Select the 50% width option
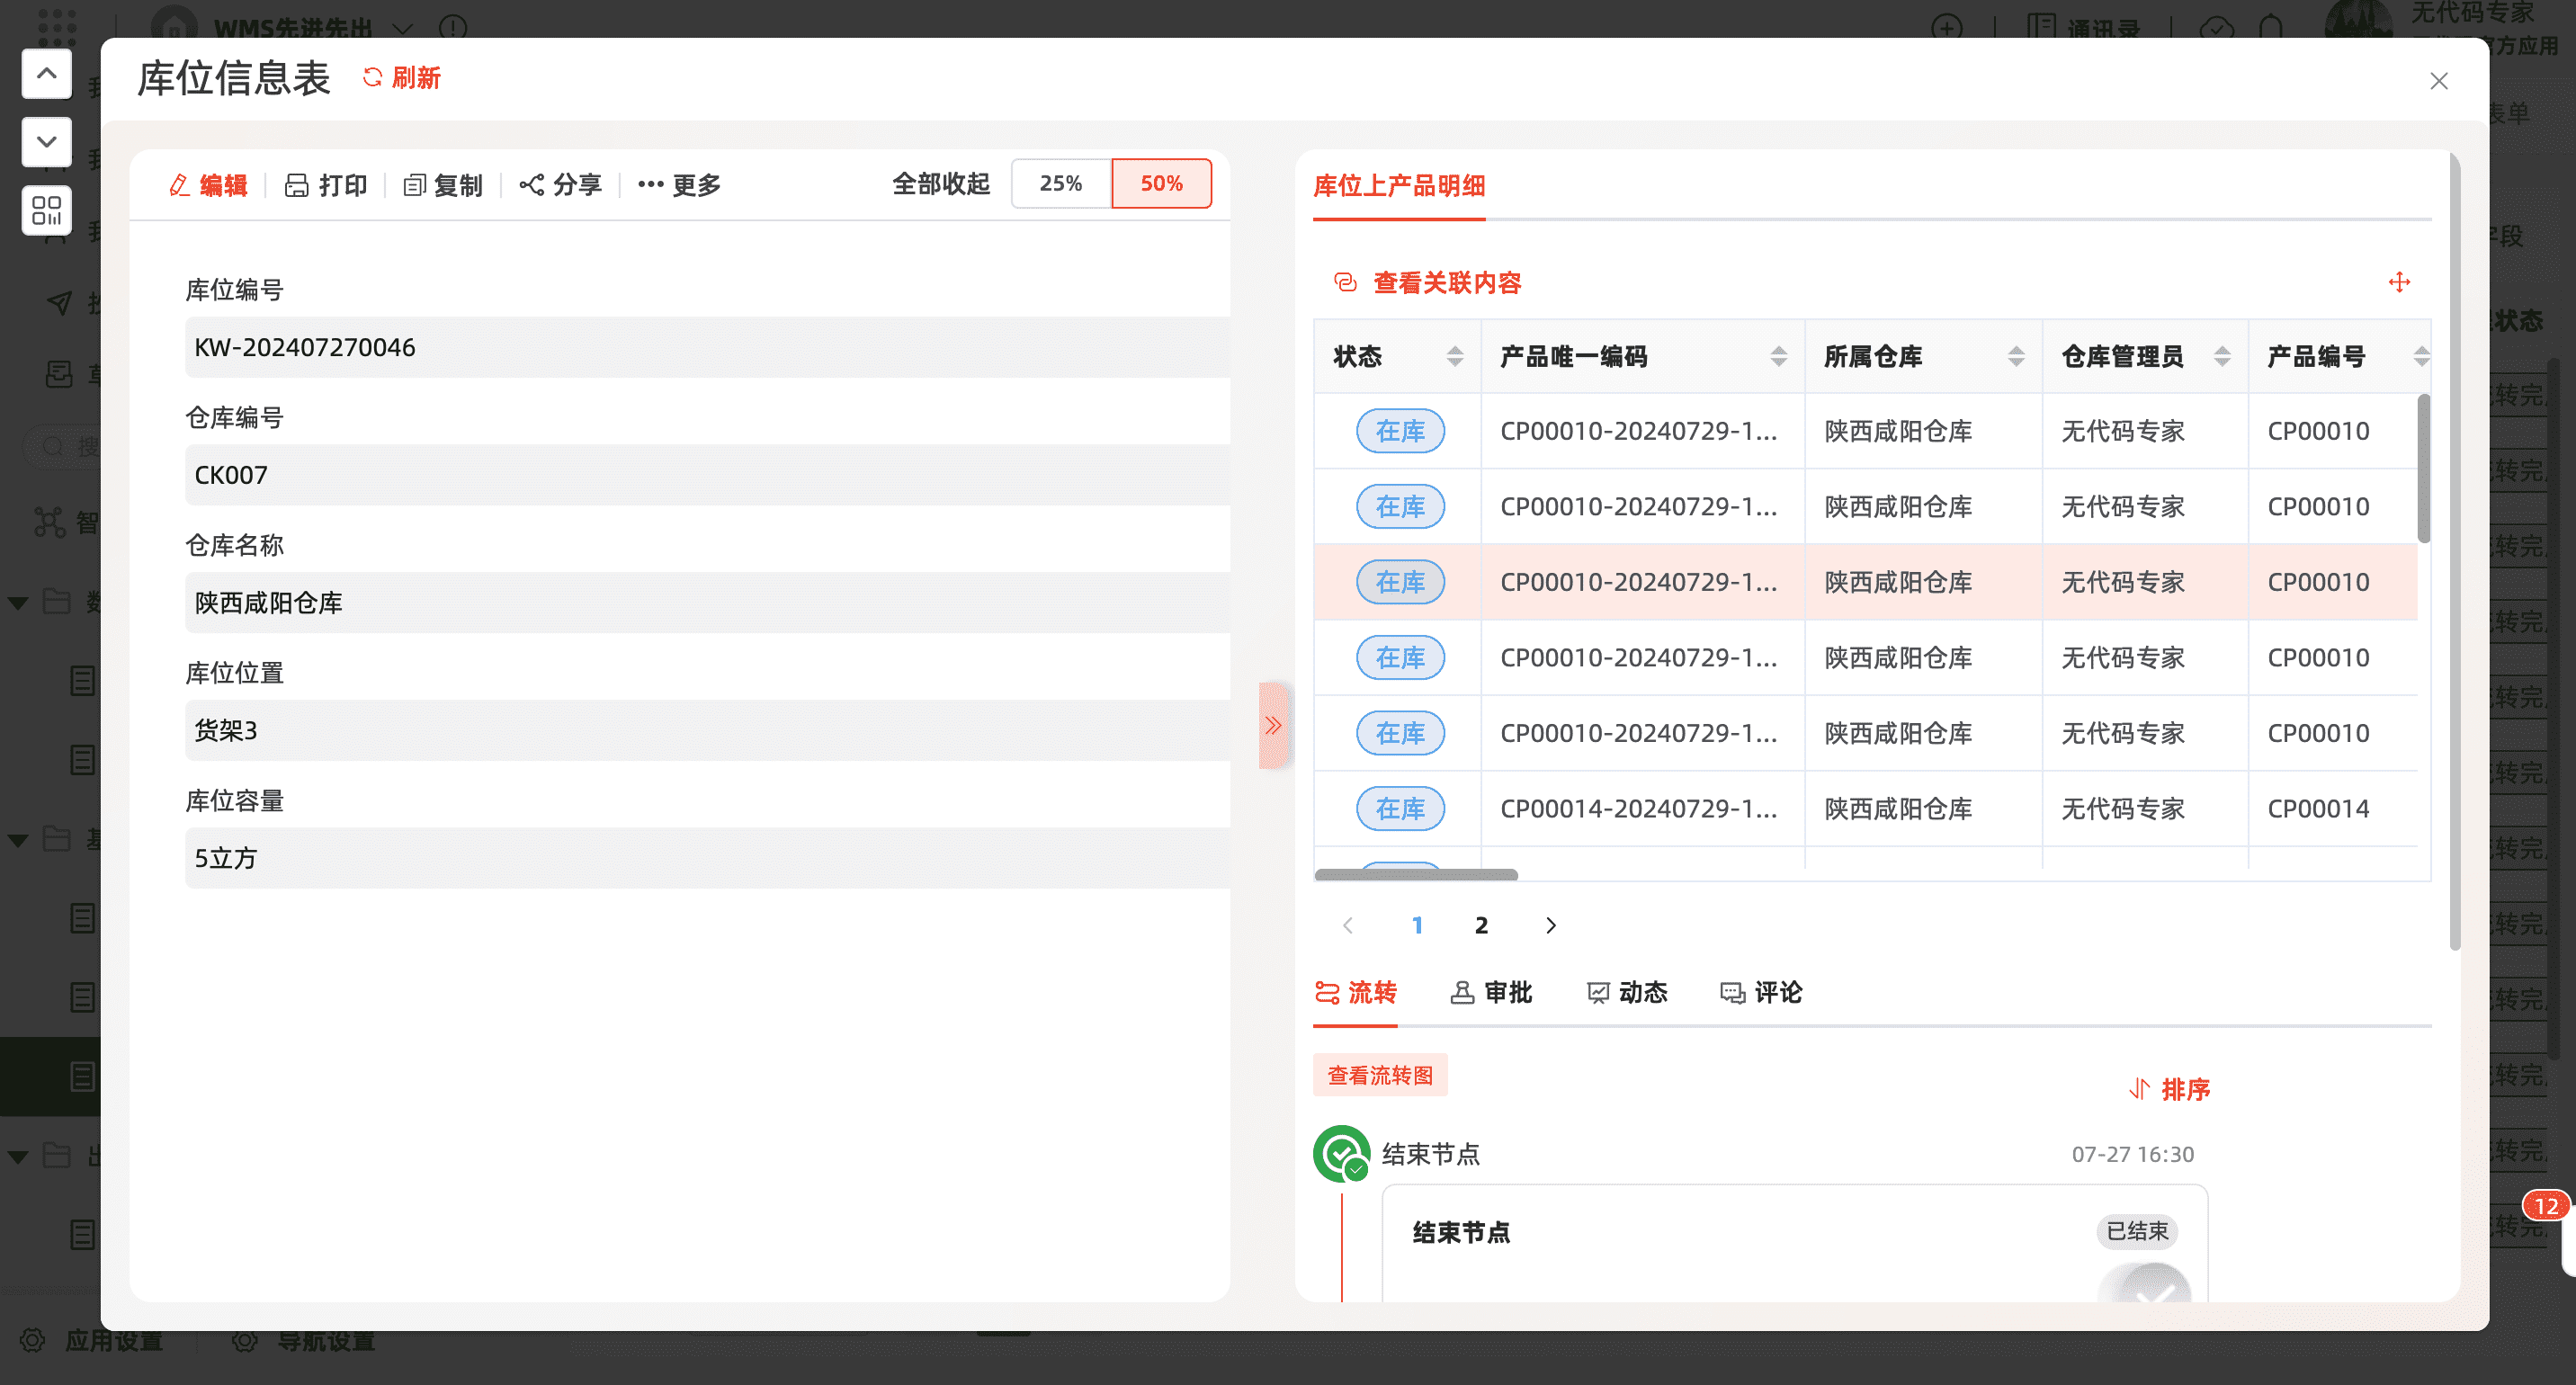The width and height of the screenshot is (2576, 1385). (1161, 183)
